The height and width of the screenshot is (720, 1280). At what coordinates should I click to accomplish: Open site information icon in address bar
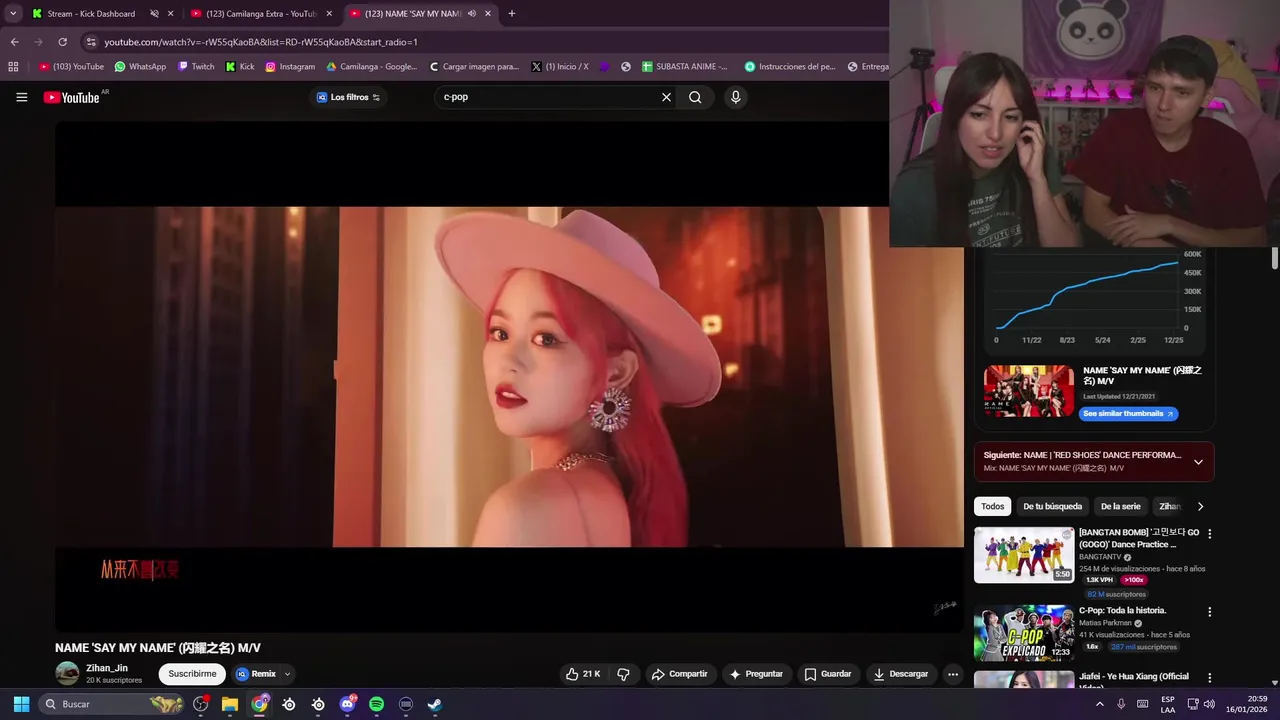(x=91, y=42)
